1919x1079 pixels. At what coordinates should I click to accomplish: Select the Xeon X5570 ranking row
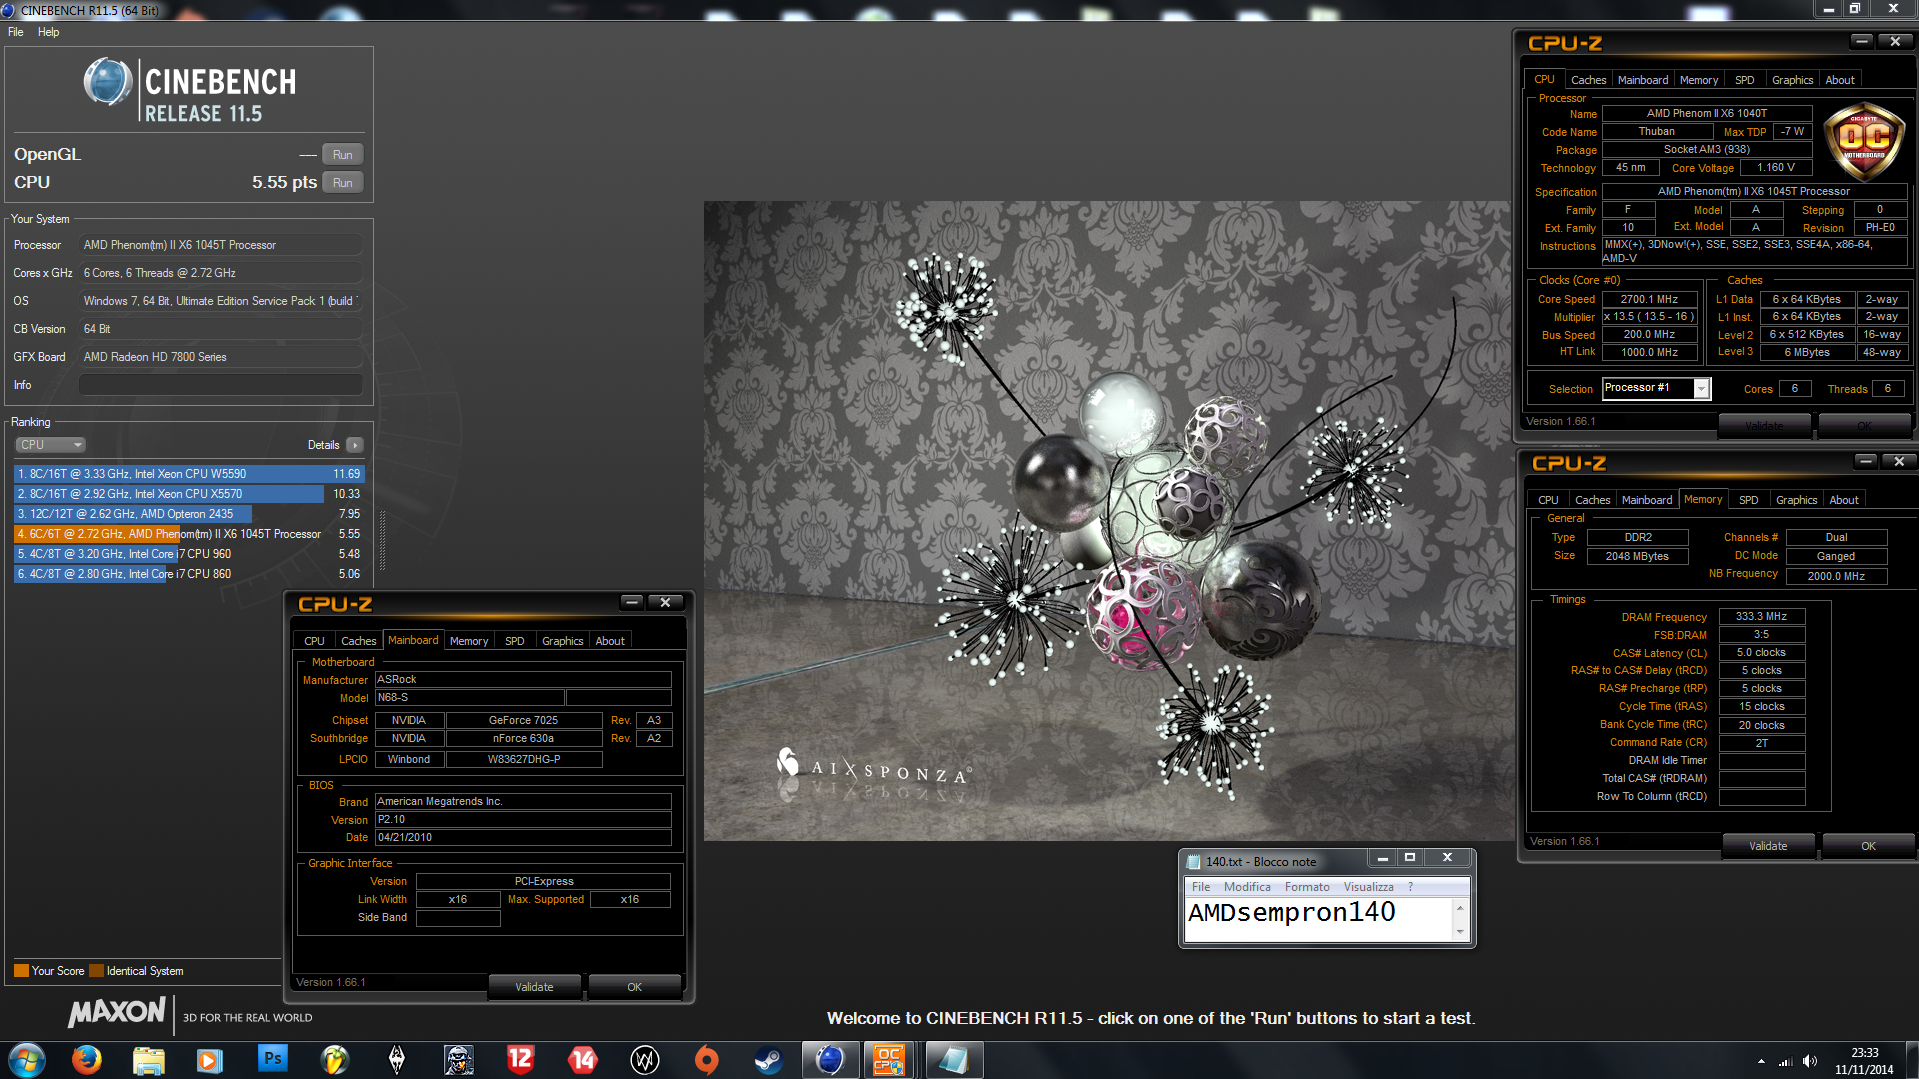coord(189,494)
